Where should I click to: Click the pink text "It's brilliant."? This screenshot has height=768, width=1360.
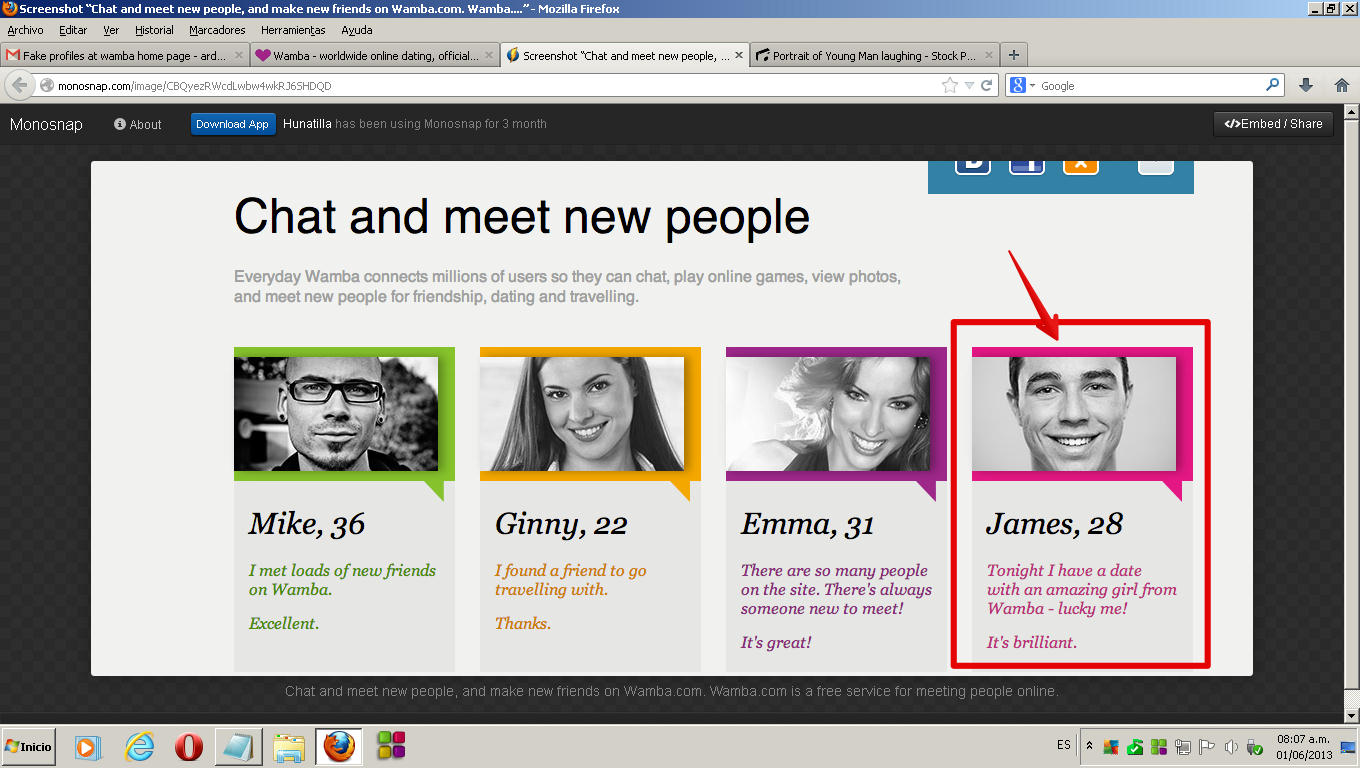point(1032,642)
